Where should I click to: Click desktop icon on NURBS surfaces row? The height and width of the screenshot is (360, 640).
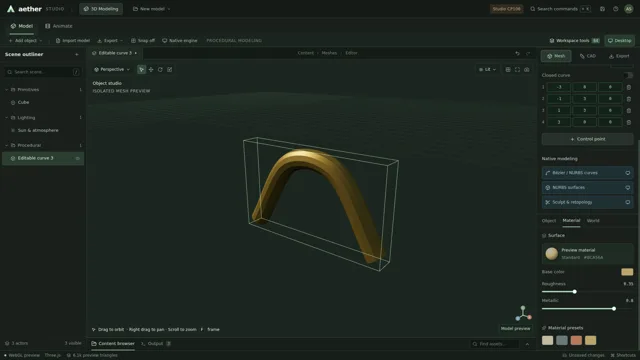pos(628,188)
